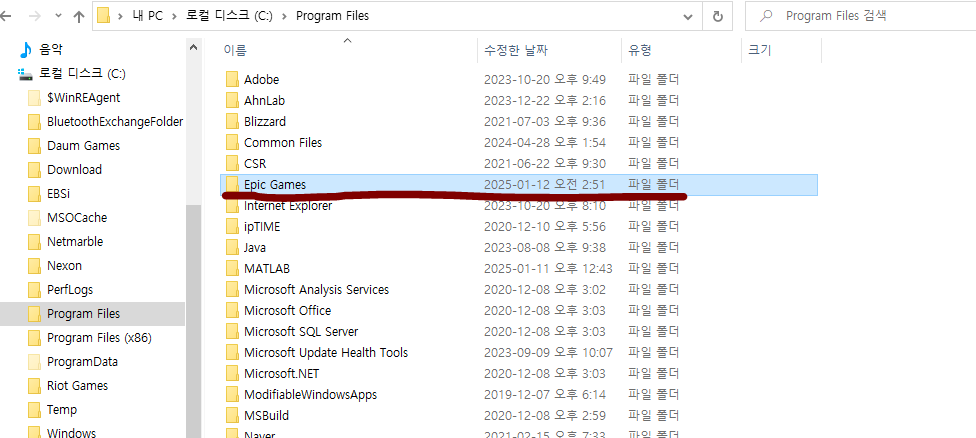Screen dimensions: 976x438
Task: Open Windows folder in the navigation tree
Action: [71, 432]
